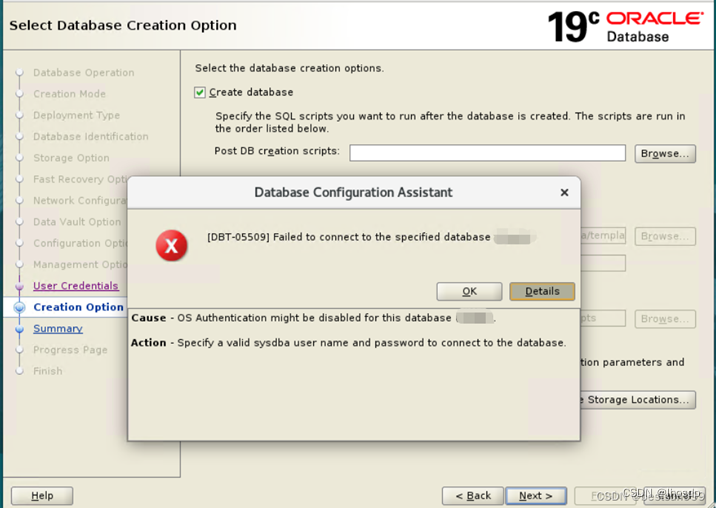
Task: Click Browse beside the template path field
Action: (665, 236)
